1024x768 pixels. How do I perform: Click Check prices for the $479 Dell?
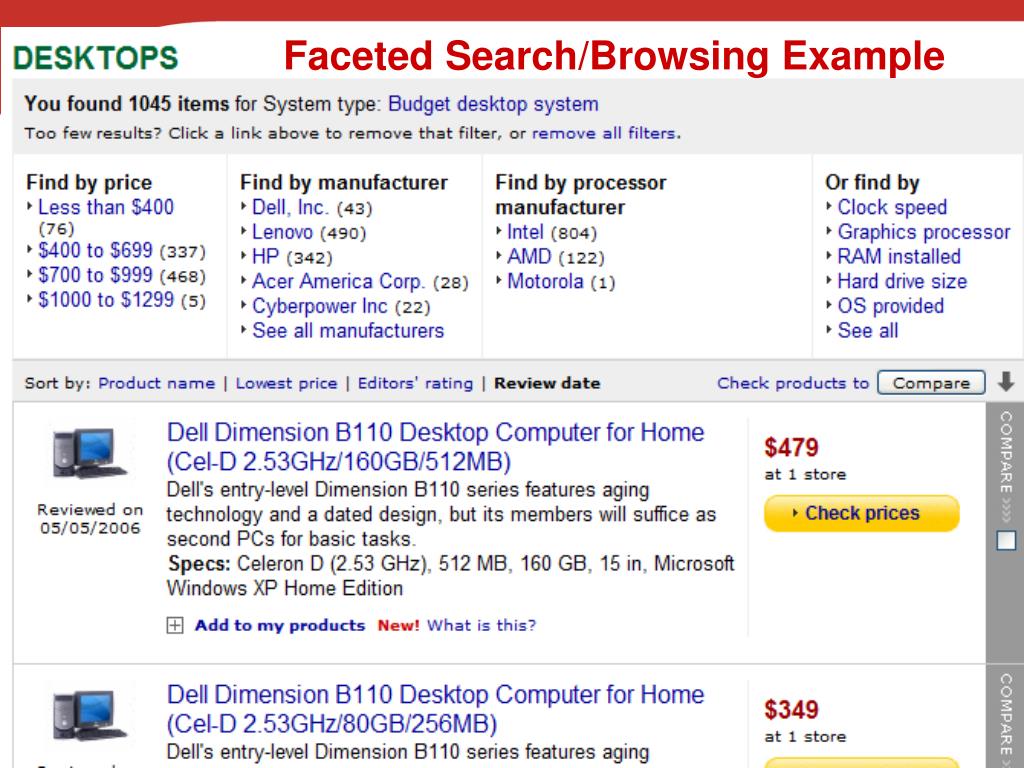861,513
